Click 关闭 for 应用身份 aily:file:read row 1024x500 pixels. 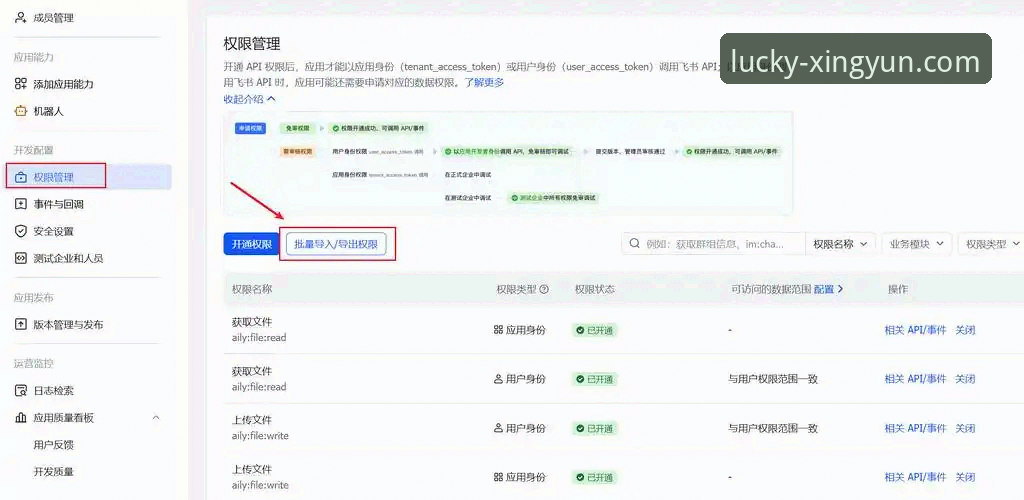click(965, 330)
